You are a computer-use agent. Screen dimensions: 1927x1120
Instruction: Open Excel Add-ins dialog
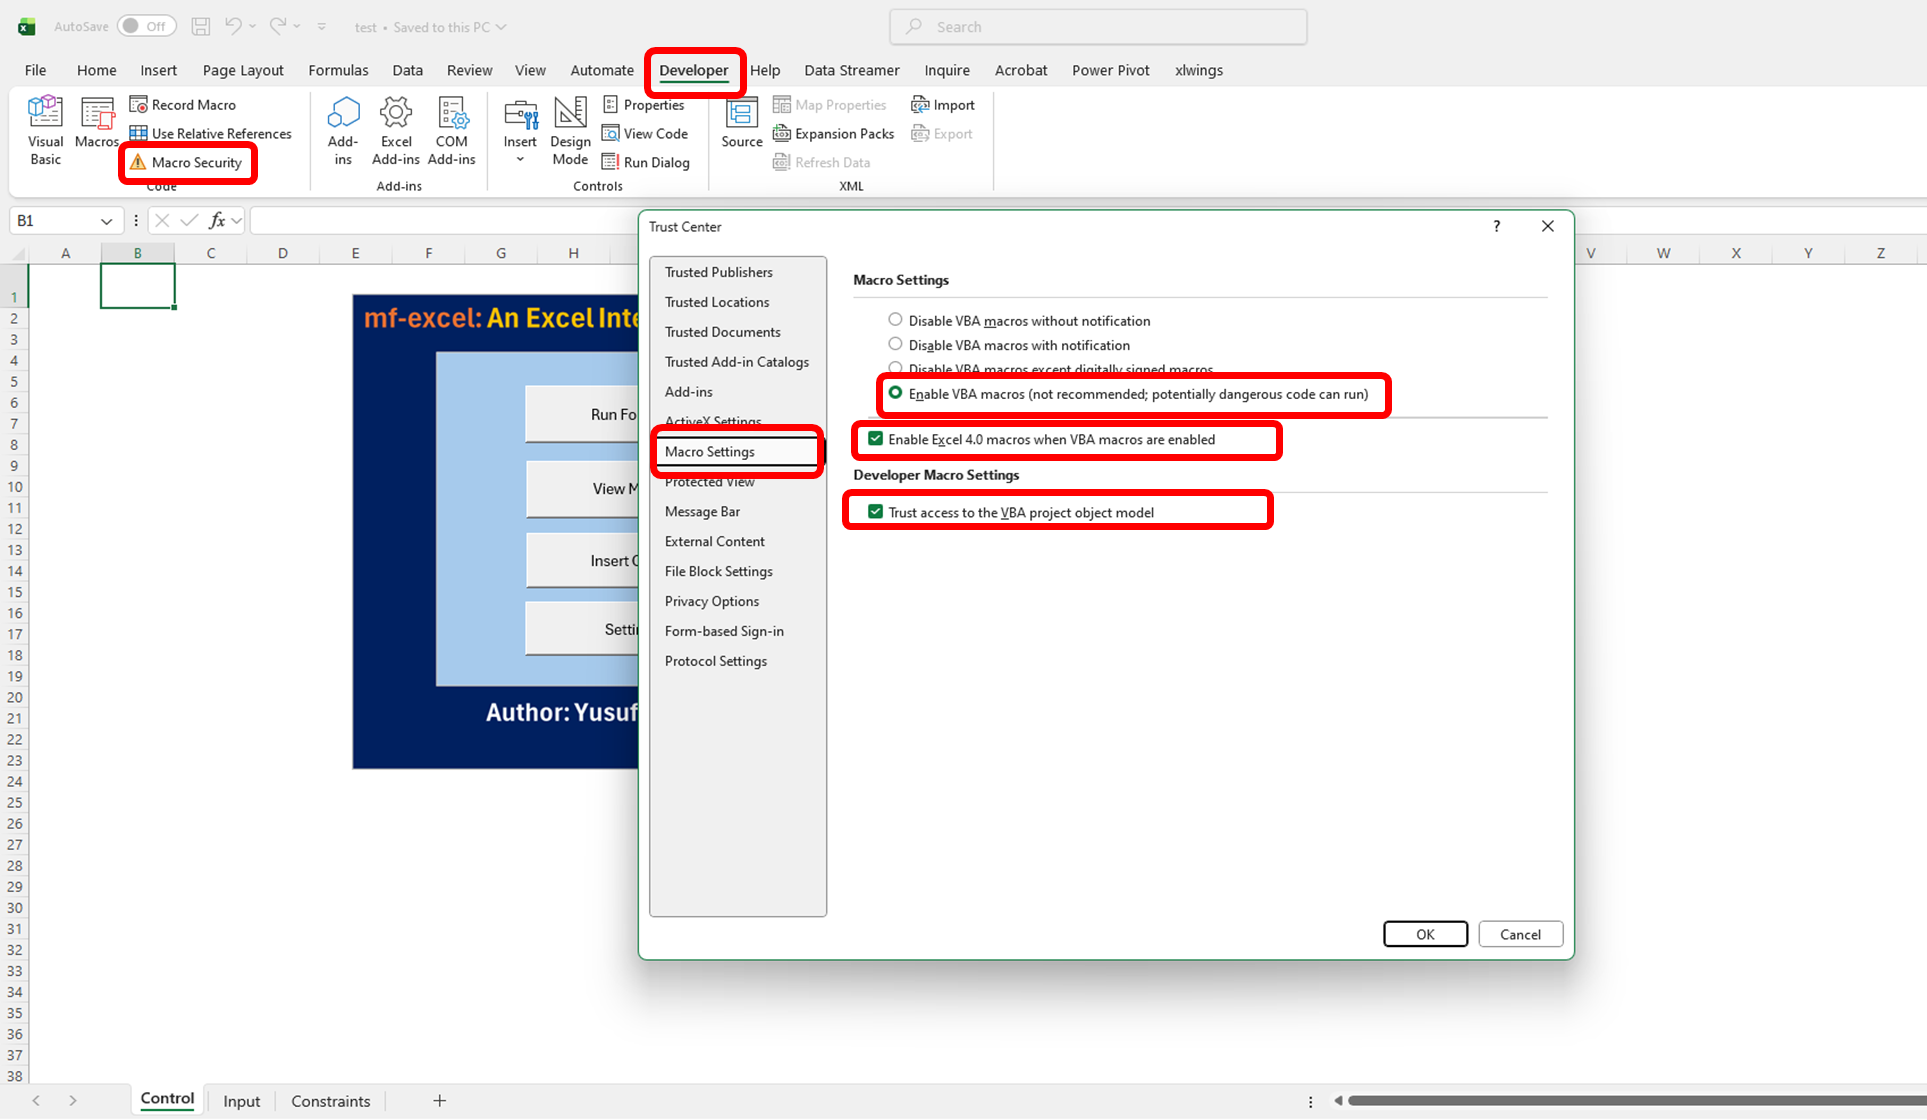click(396, 131)
